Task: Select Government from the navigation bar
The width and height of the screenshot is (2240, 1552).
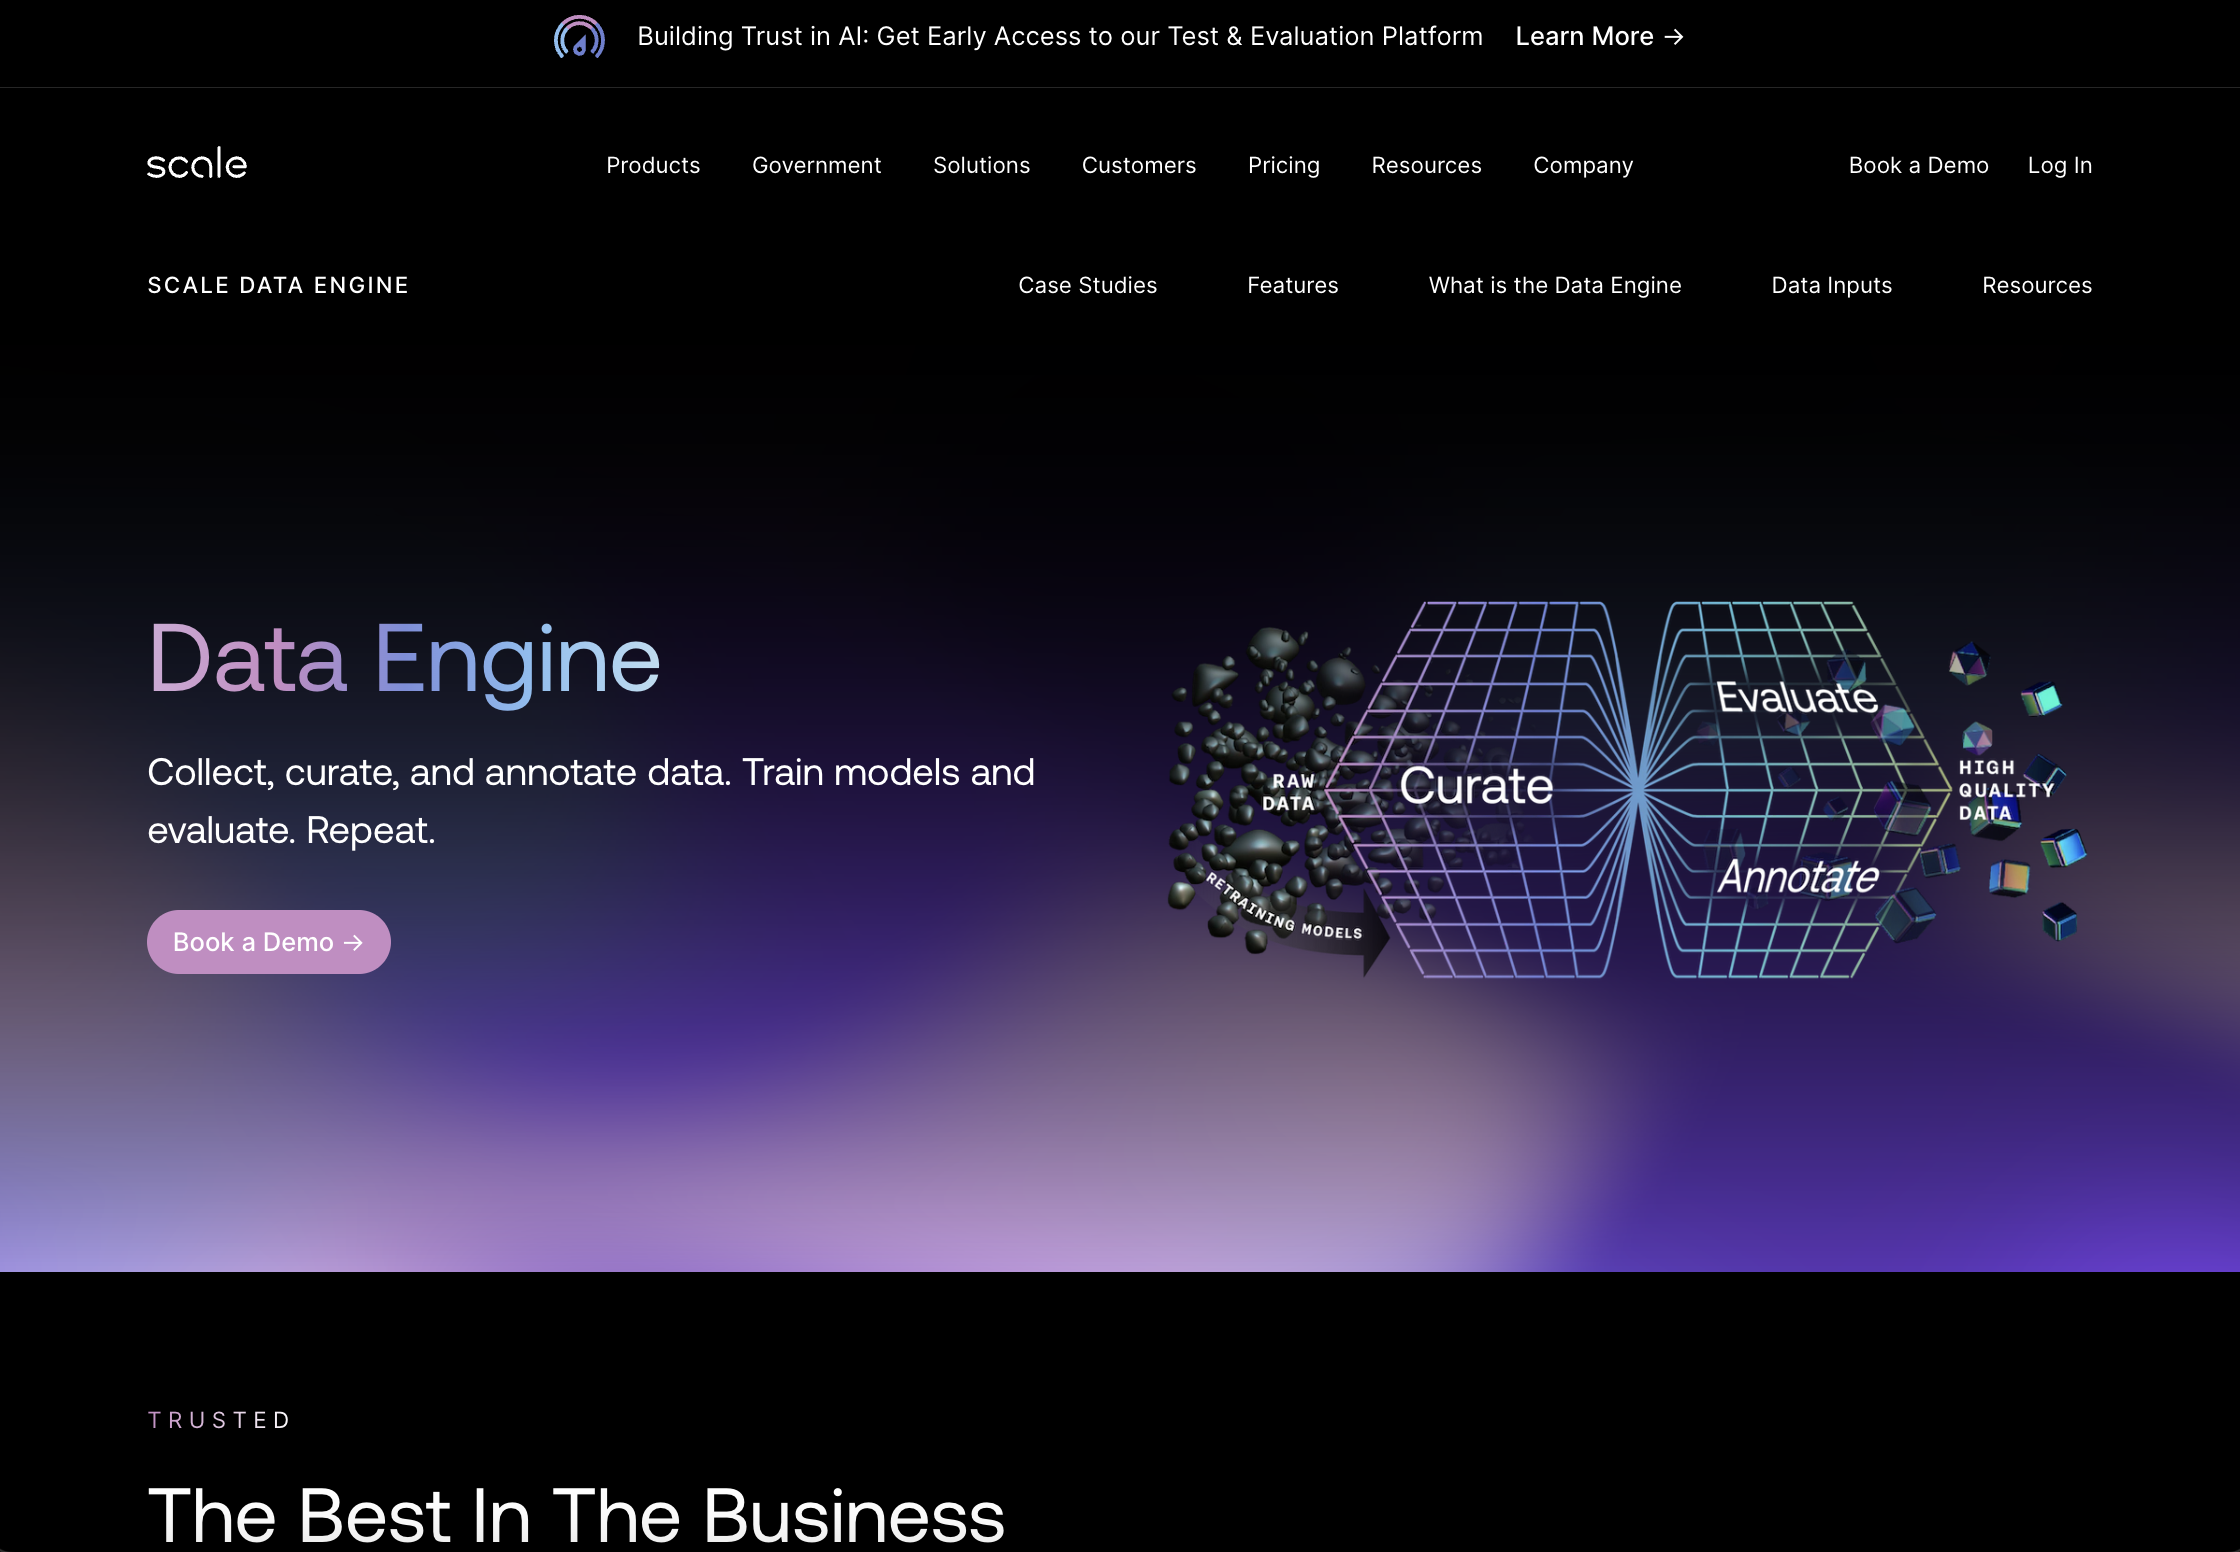Action: click(816, 165)
